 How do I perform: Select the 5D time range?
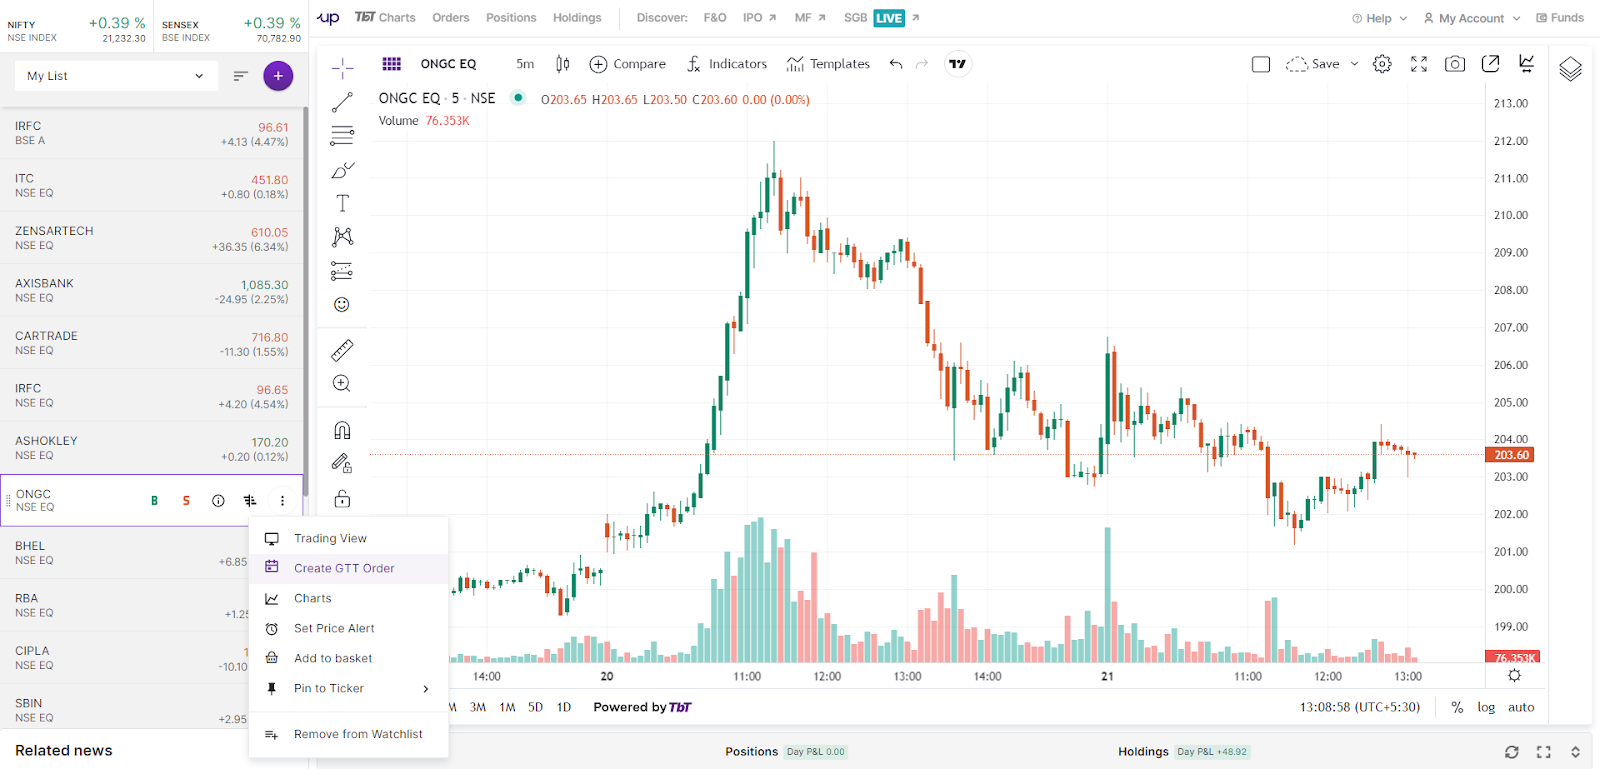point(535,707)
